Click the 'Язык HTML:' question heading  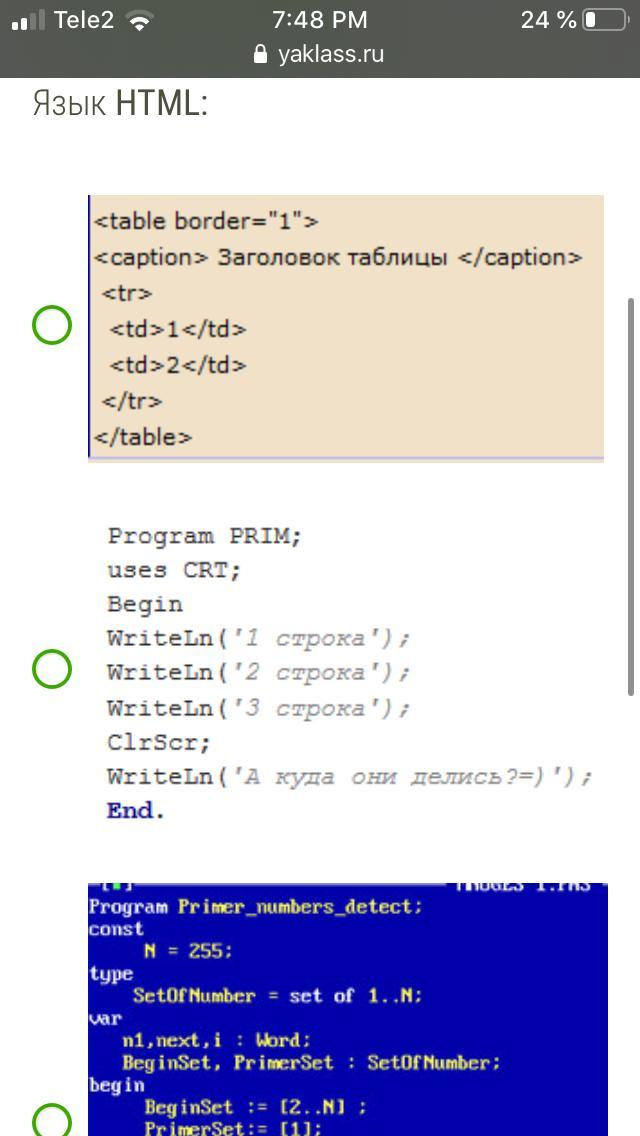120,104
